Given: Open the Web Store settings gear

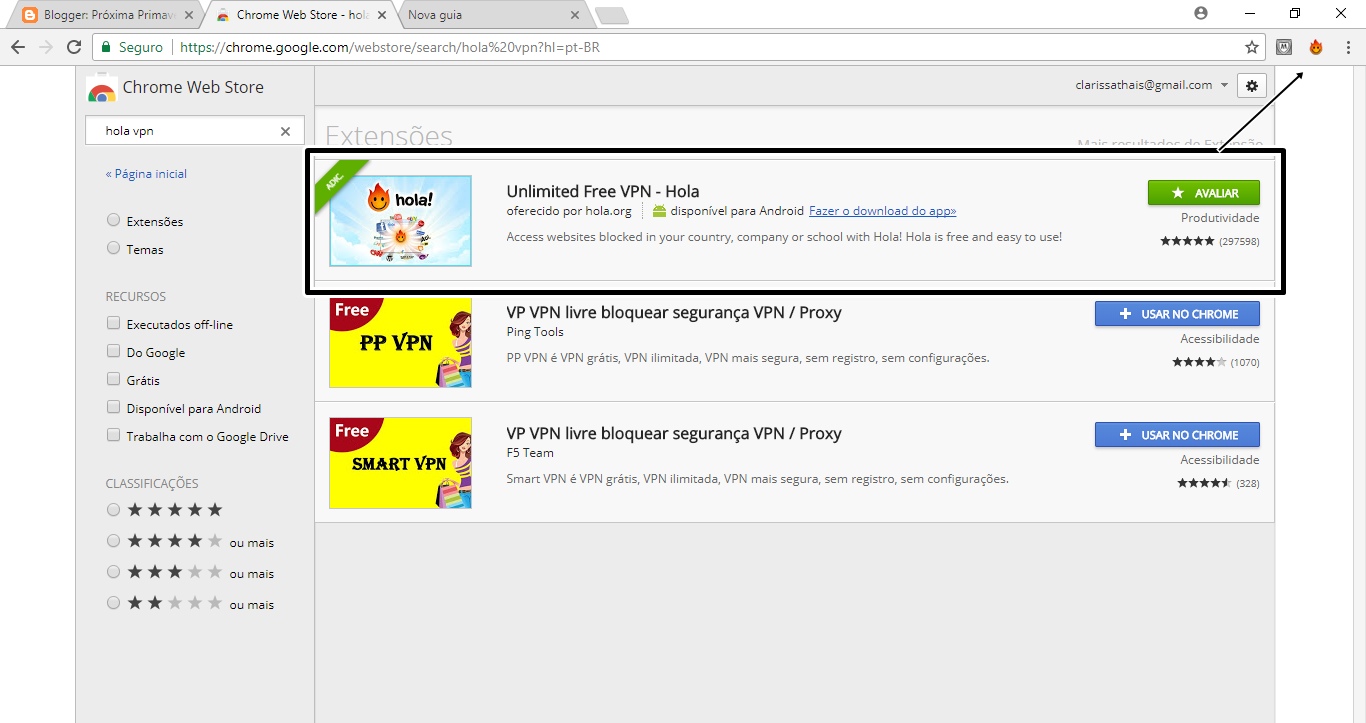Looking at the screenshot, I should click(x=1252, y=86).
